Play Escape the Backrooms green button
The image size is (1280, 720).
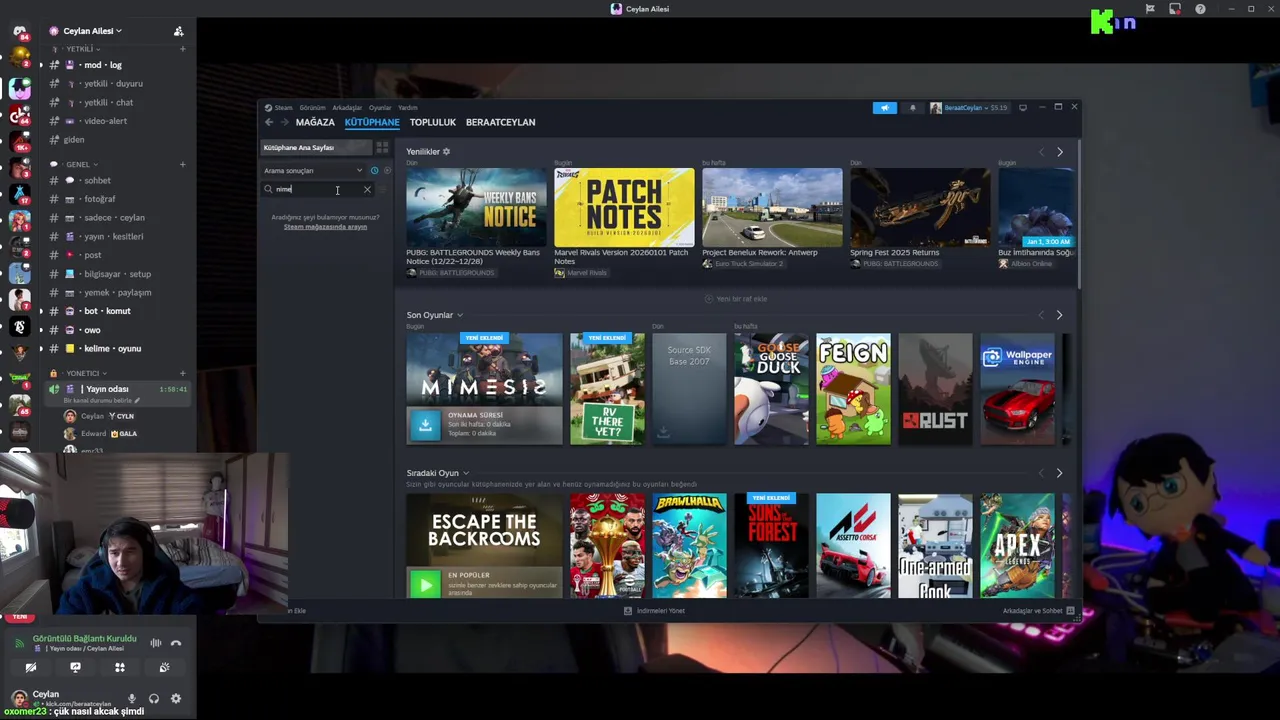click(x=425, y=584)
